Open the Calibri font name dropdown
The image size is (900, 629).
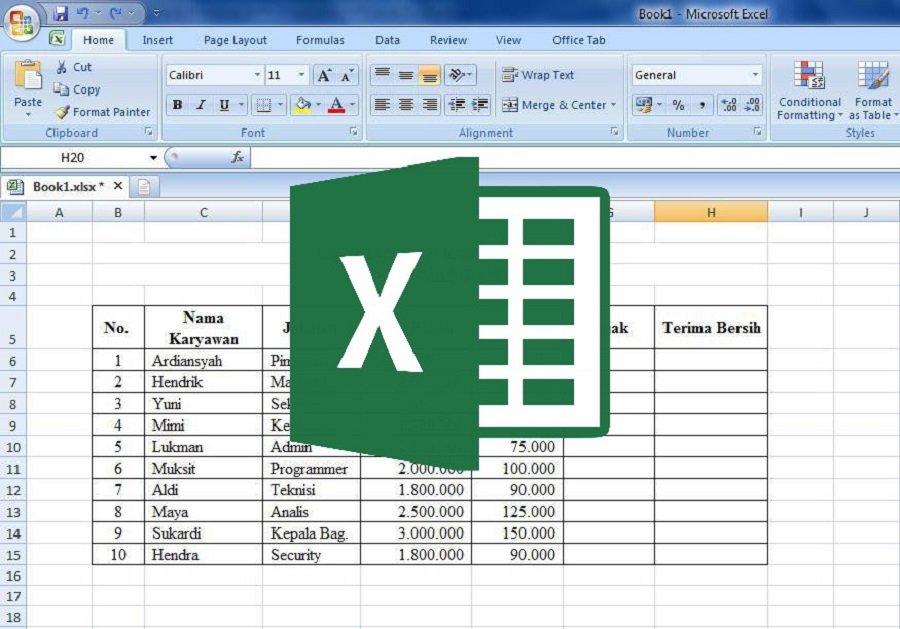coord(257,75)
